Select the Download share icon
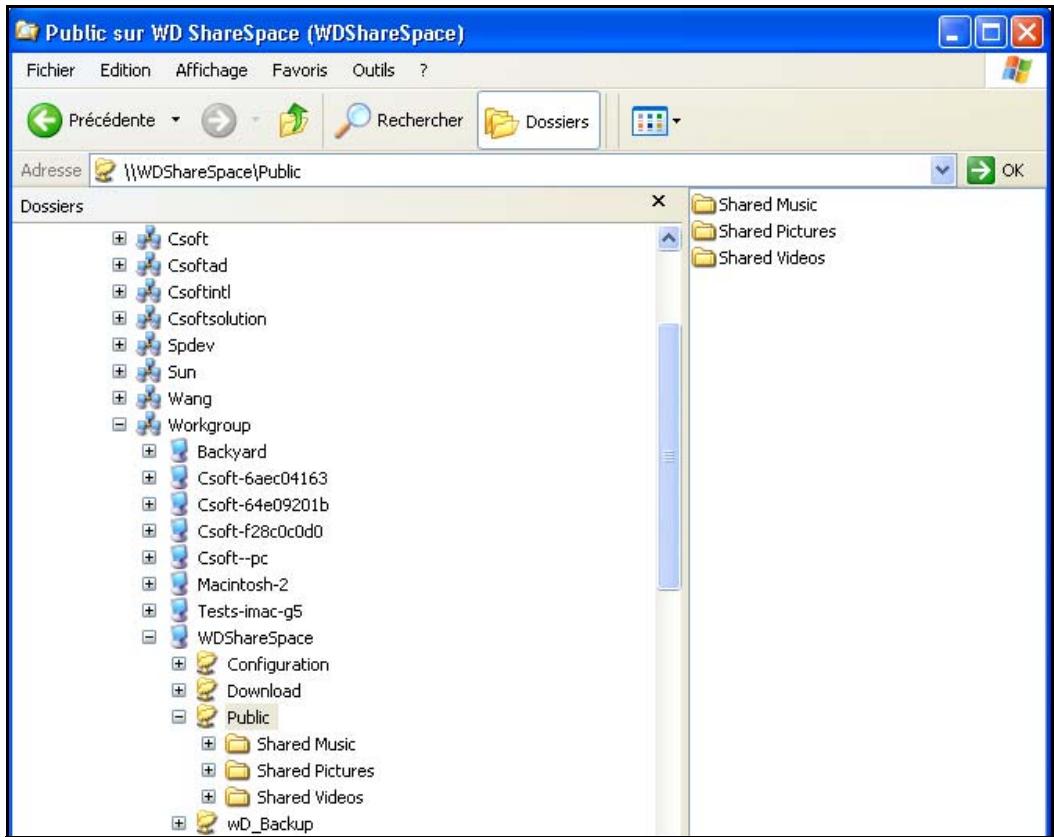This screenshot has height=837, width=1054. (207, 690)
